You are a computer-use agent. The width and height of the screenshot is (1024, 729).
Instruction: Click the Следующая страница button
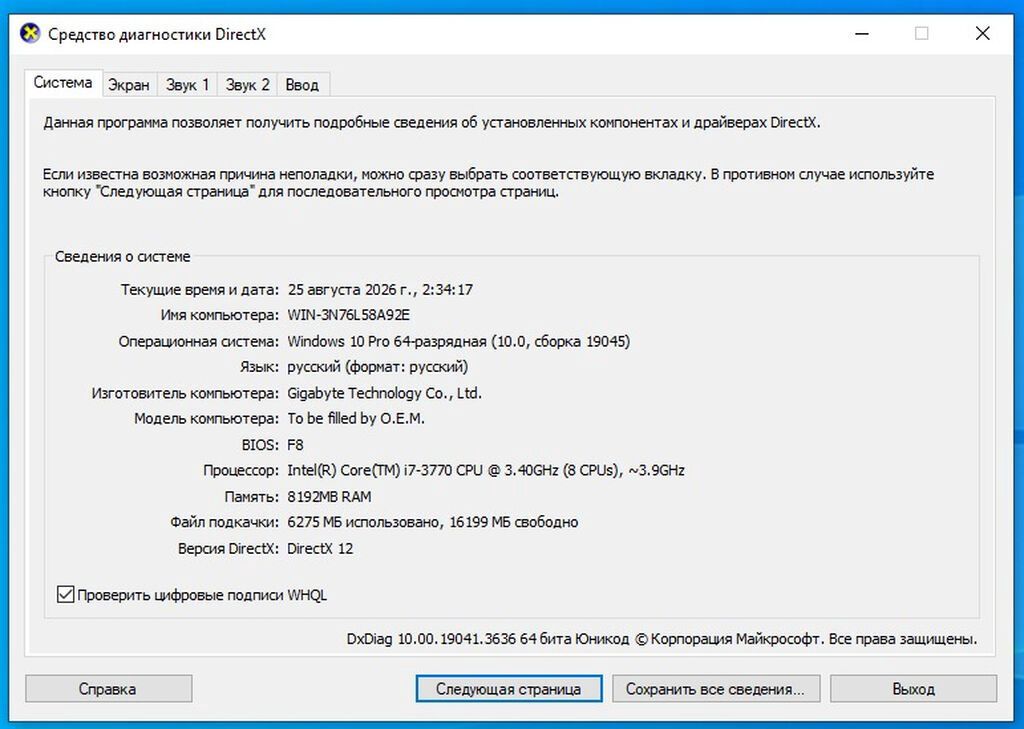[509, 688]
